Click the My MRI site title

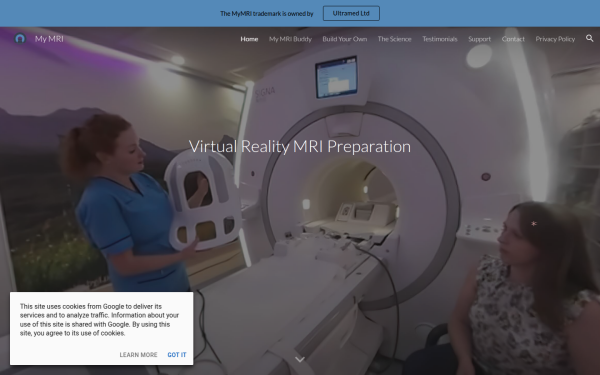click(49, 39)
